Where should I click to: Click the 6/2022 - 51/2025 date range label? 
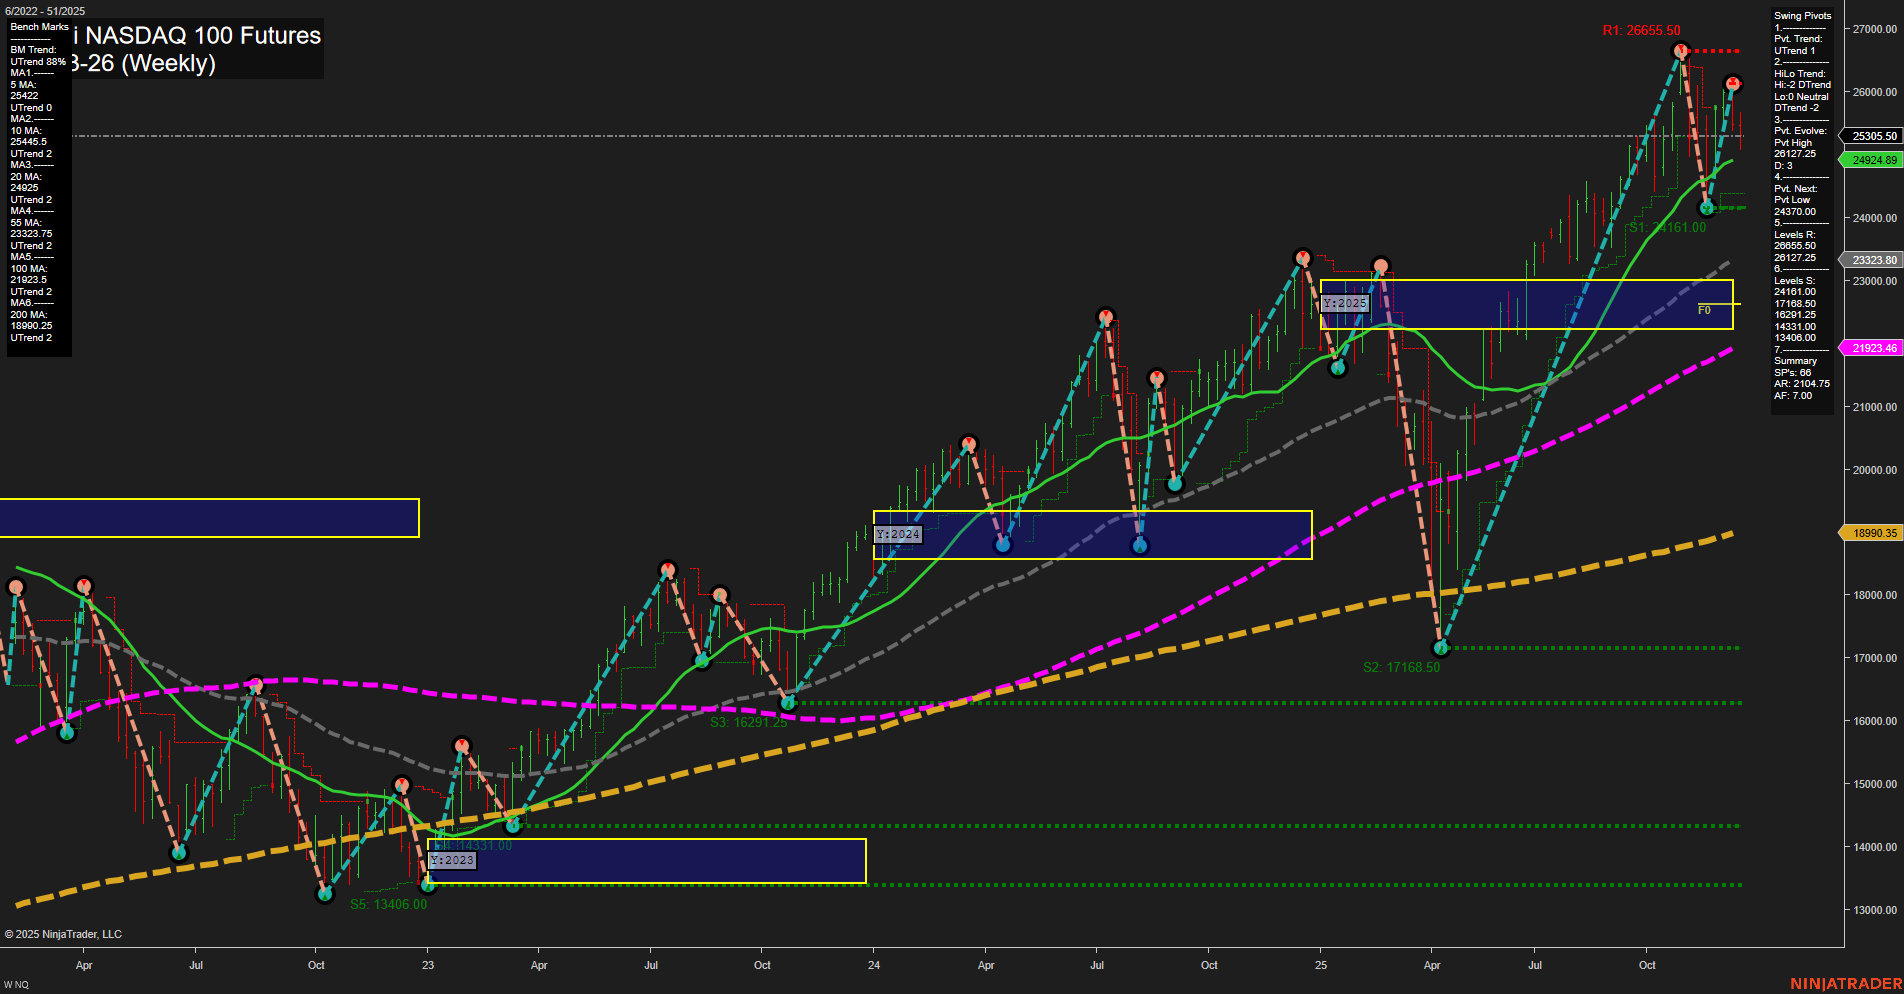[x=45, y=9]
